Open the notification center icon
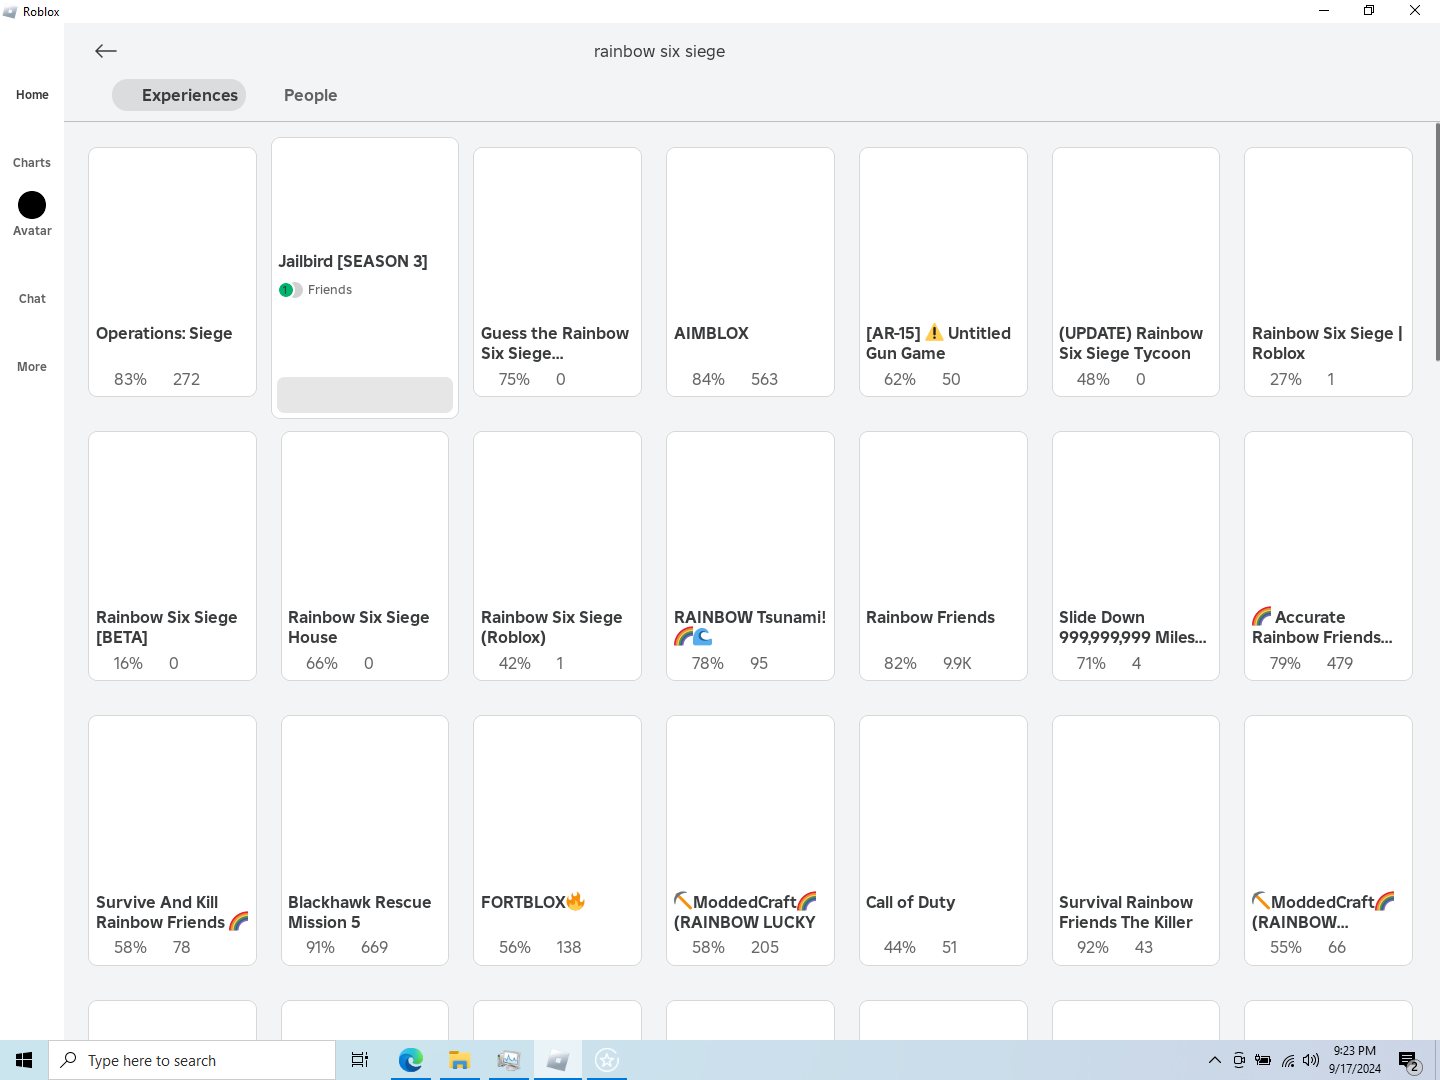Image resolution: width=1440 pixels, height=1080 pixels. [x=1409, y=1060]
